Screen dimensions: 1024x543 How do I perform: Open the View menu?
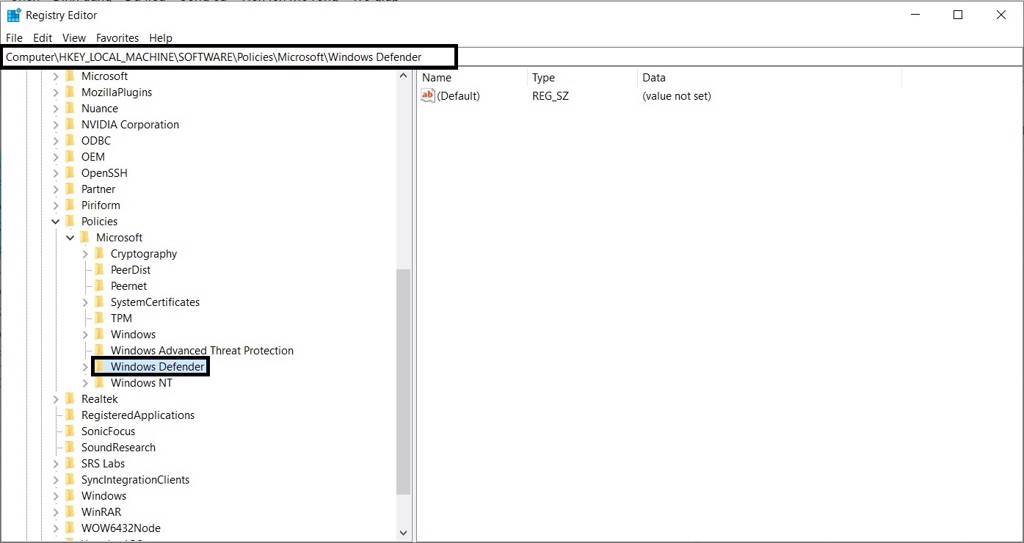(74, 38)
